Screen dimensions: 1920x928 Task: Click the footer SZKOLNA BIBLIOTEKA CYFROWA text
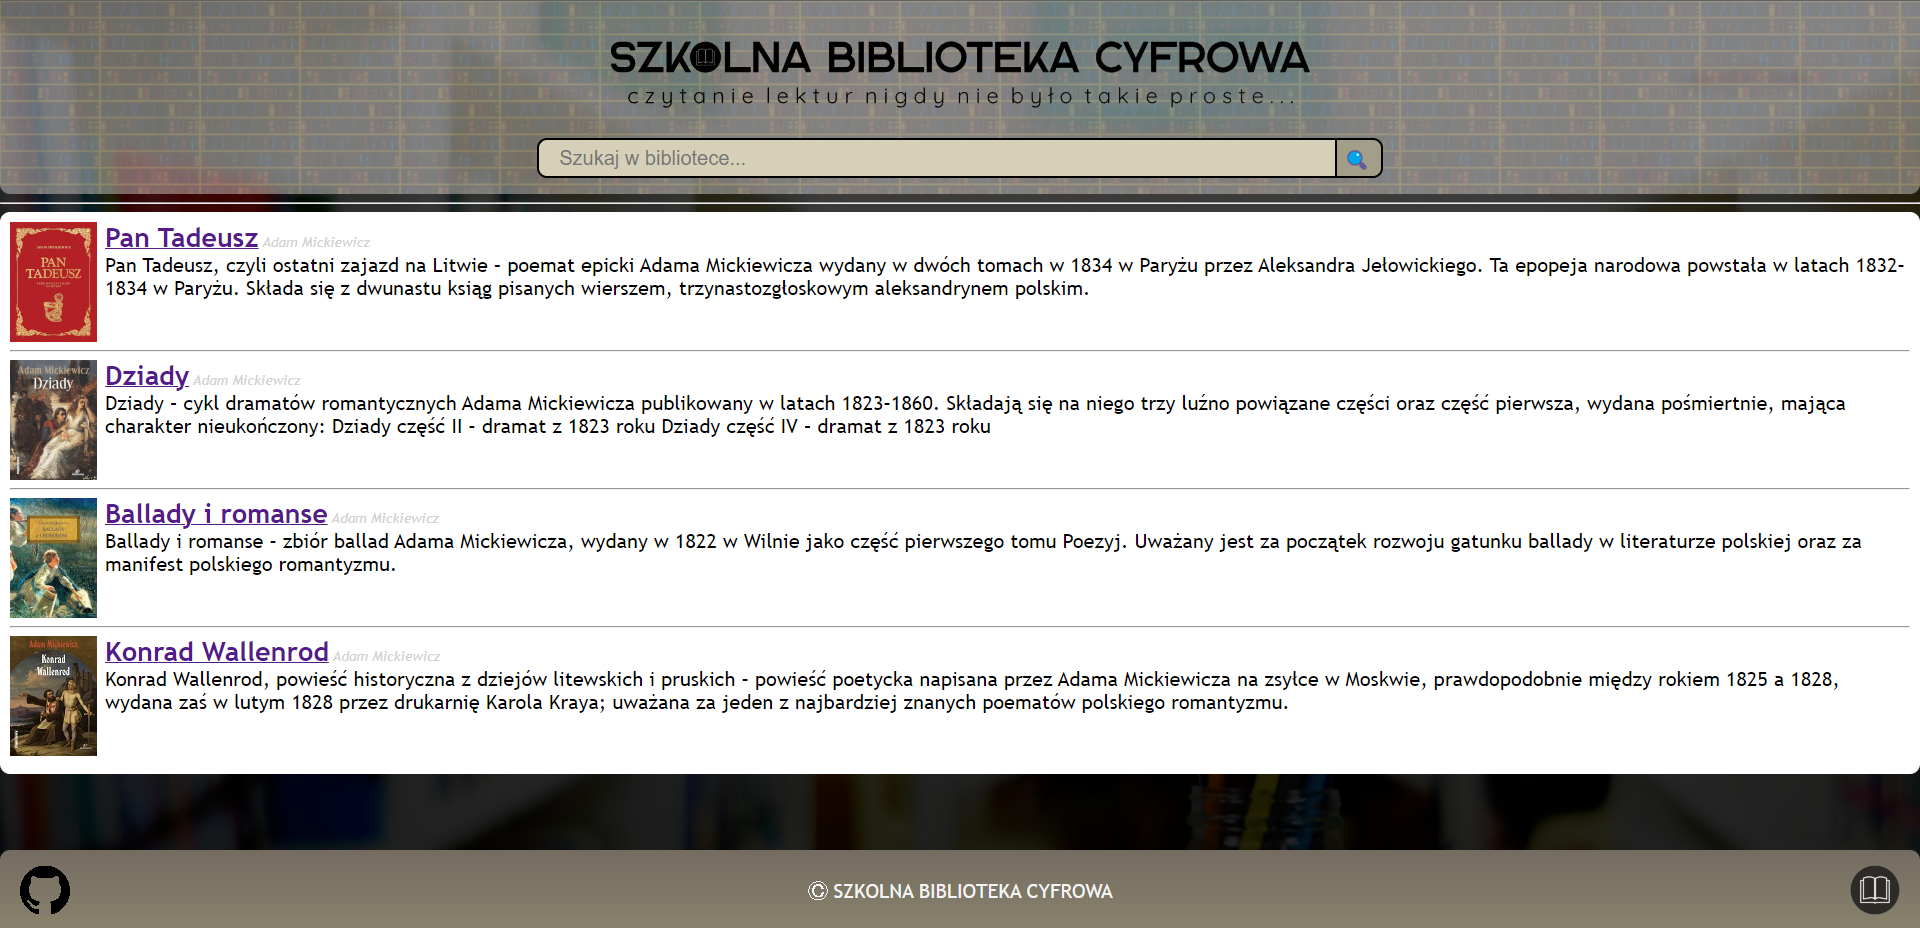coord(974,891)
